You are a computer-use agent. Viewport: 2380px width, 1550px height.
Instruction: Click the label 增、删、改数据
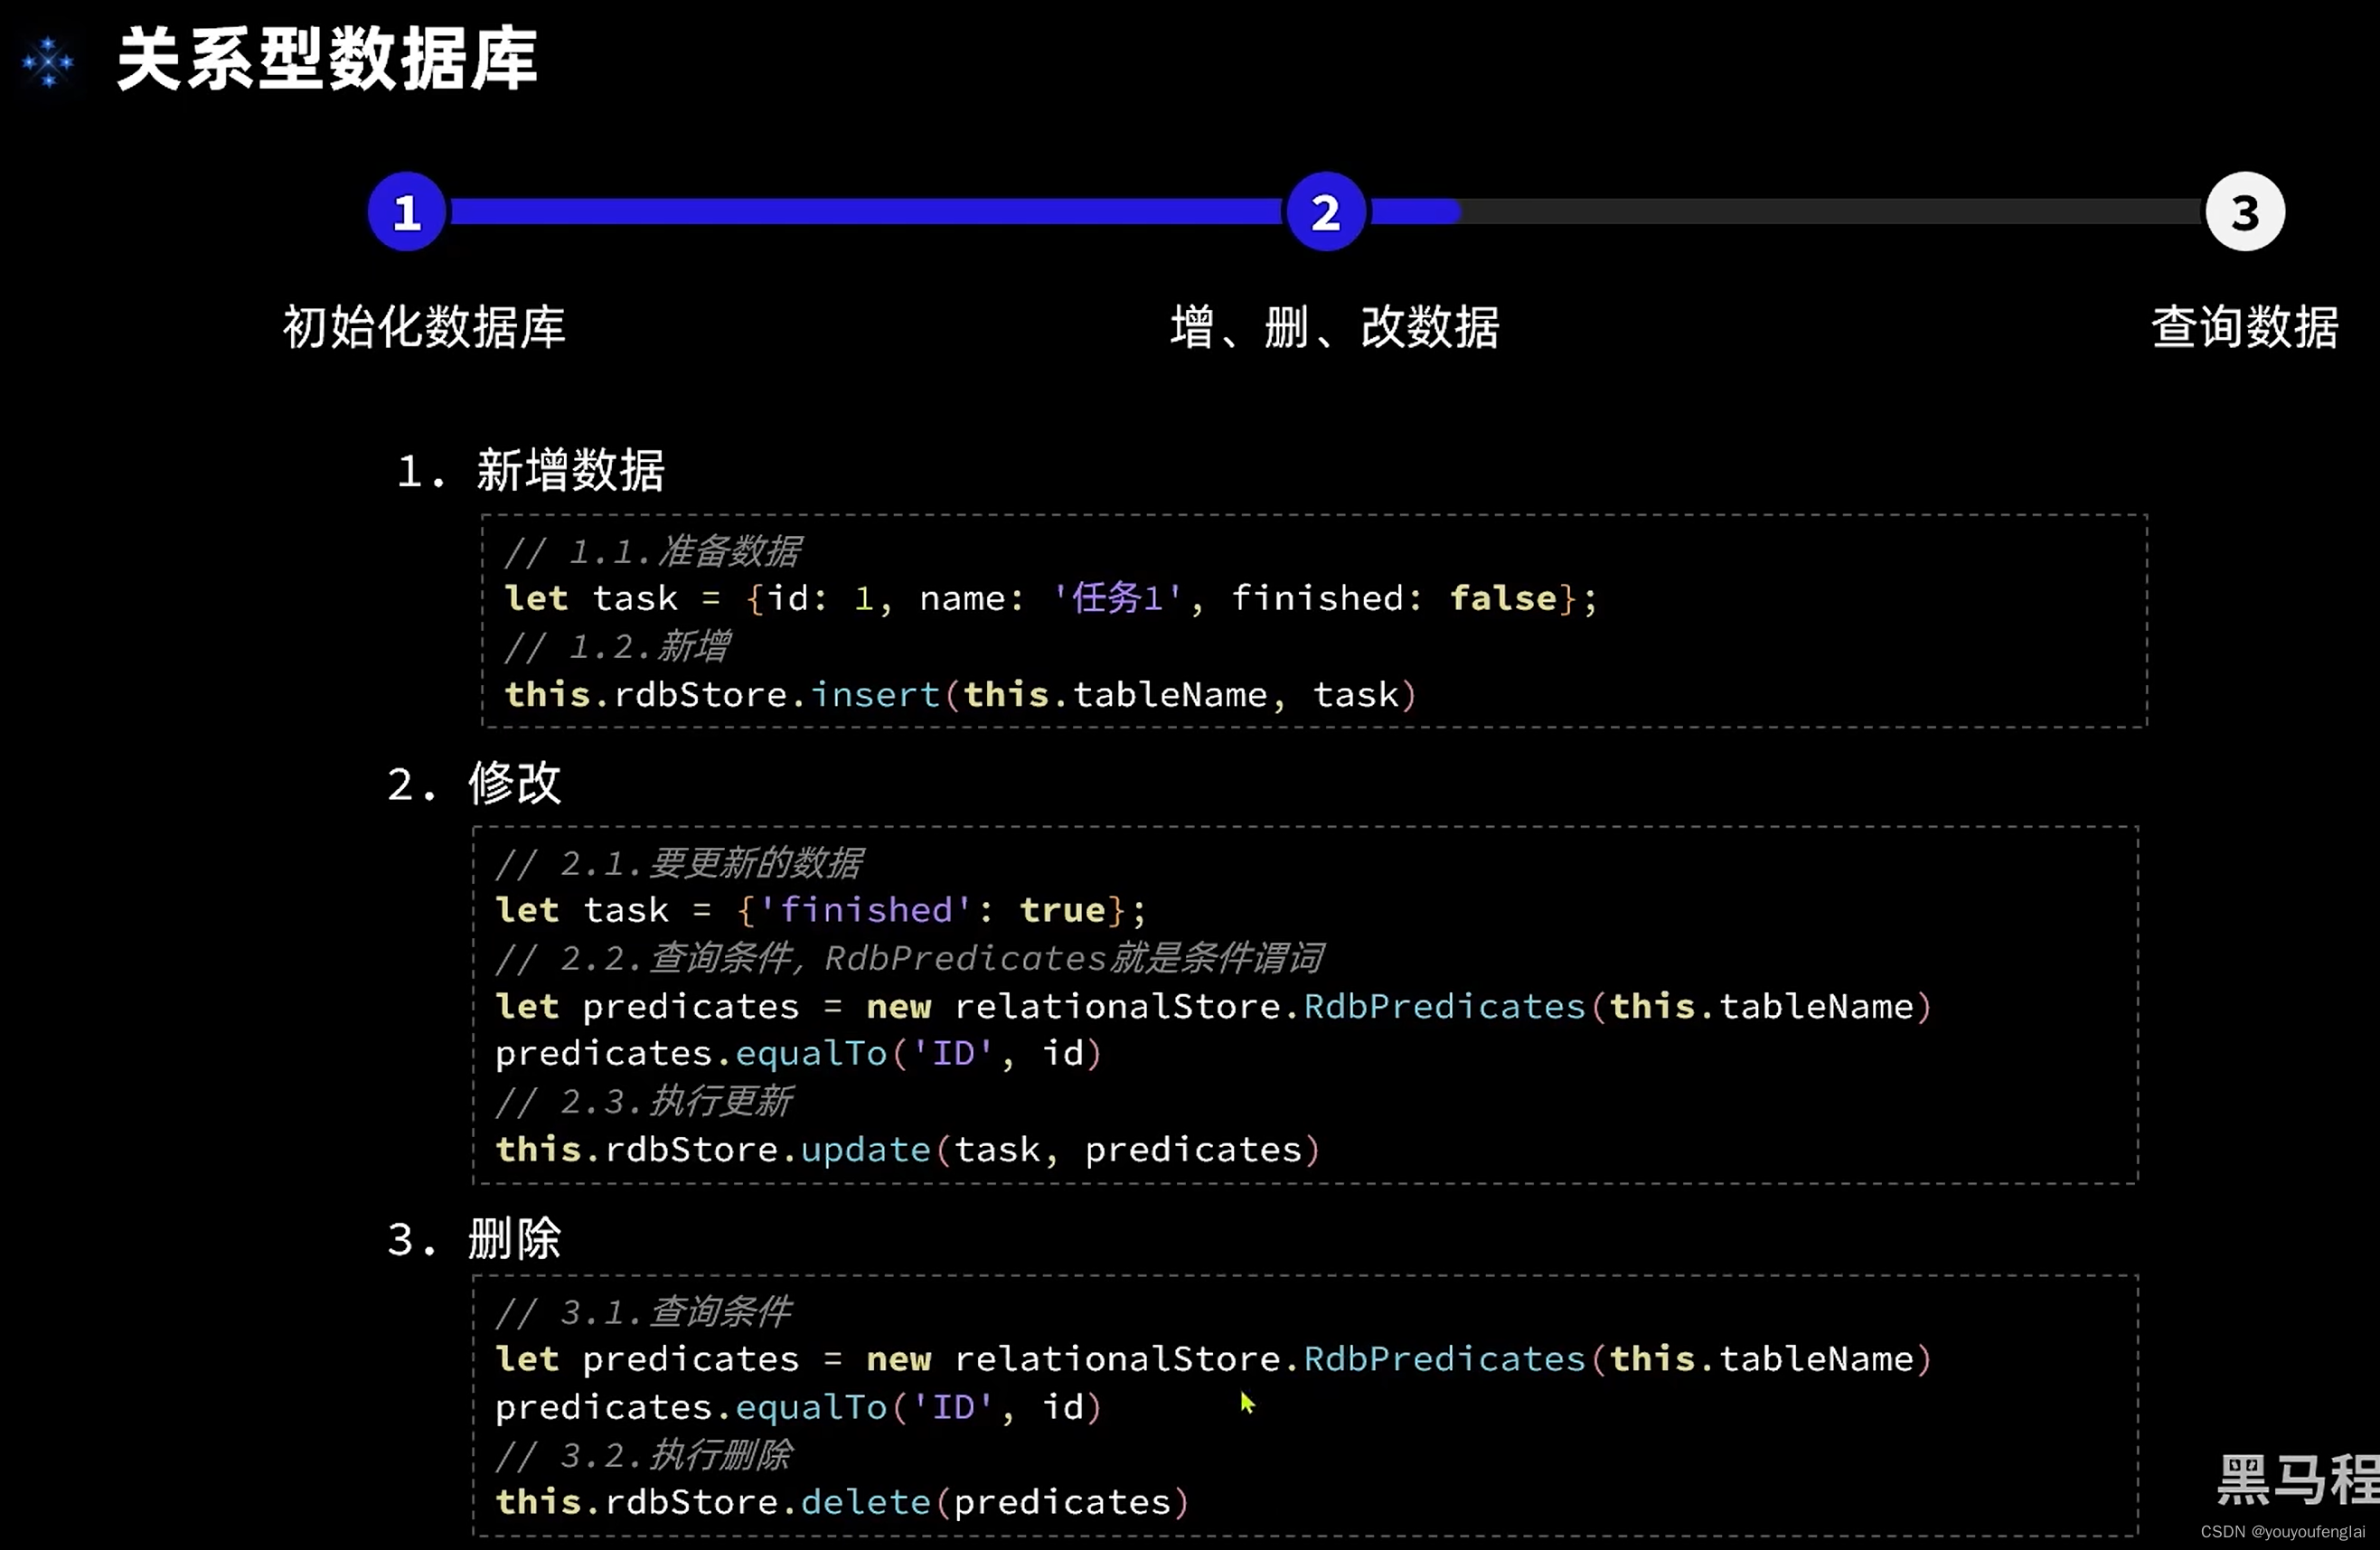(1334, 327)
